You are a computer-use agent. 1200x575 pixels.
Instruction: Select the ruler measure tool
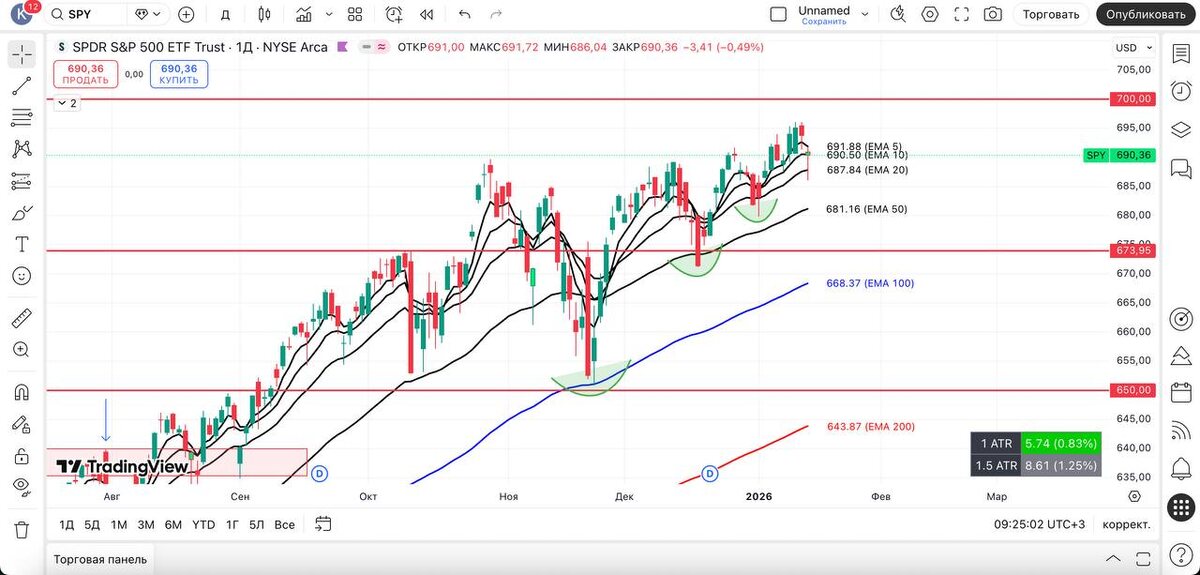(x=22, y=318)
